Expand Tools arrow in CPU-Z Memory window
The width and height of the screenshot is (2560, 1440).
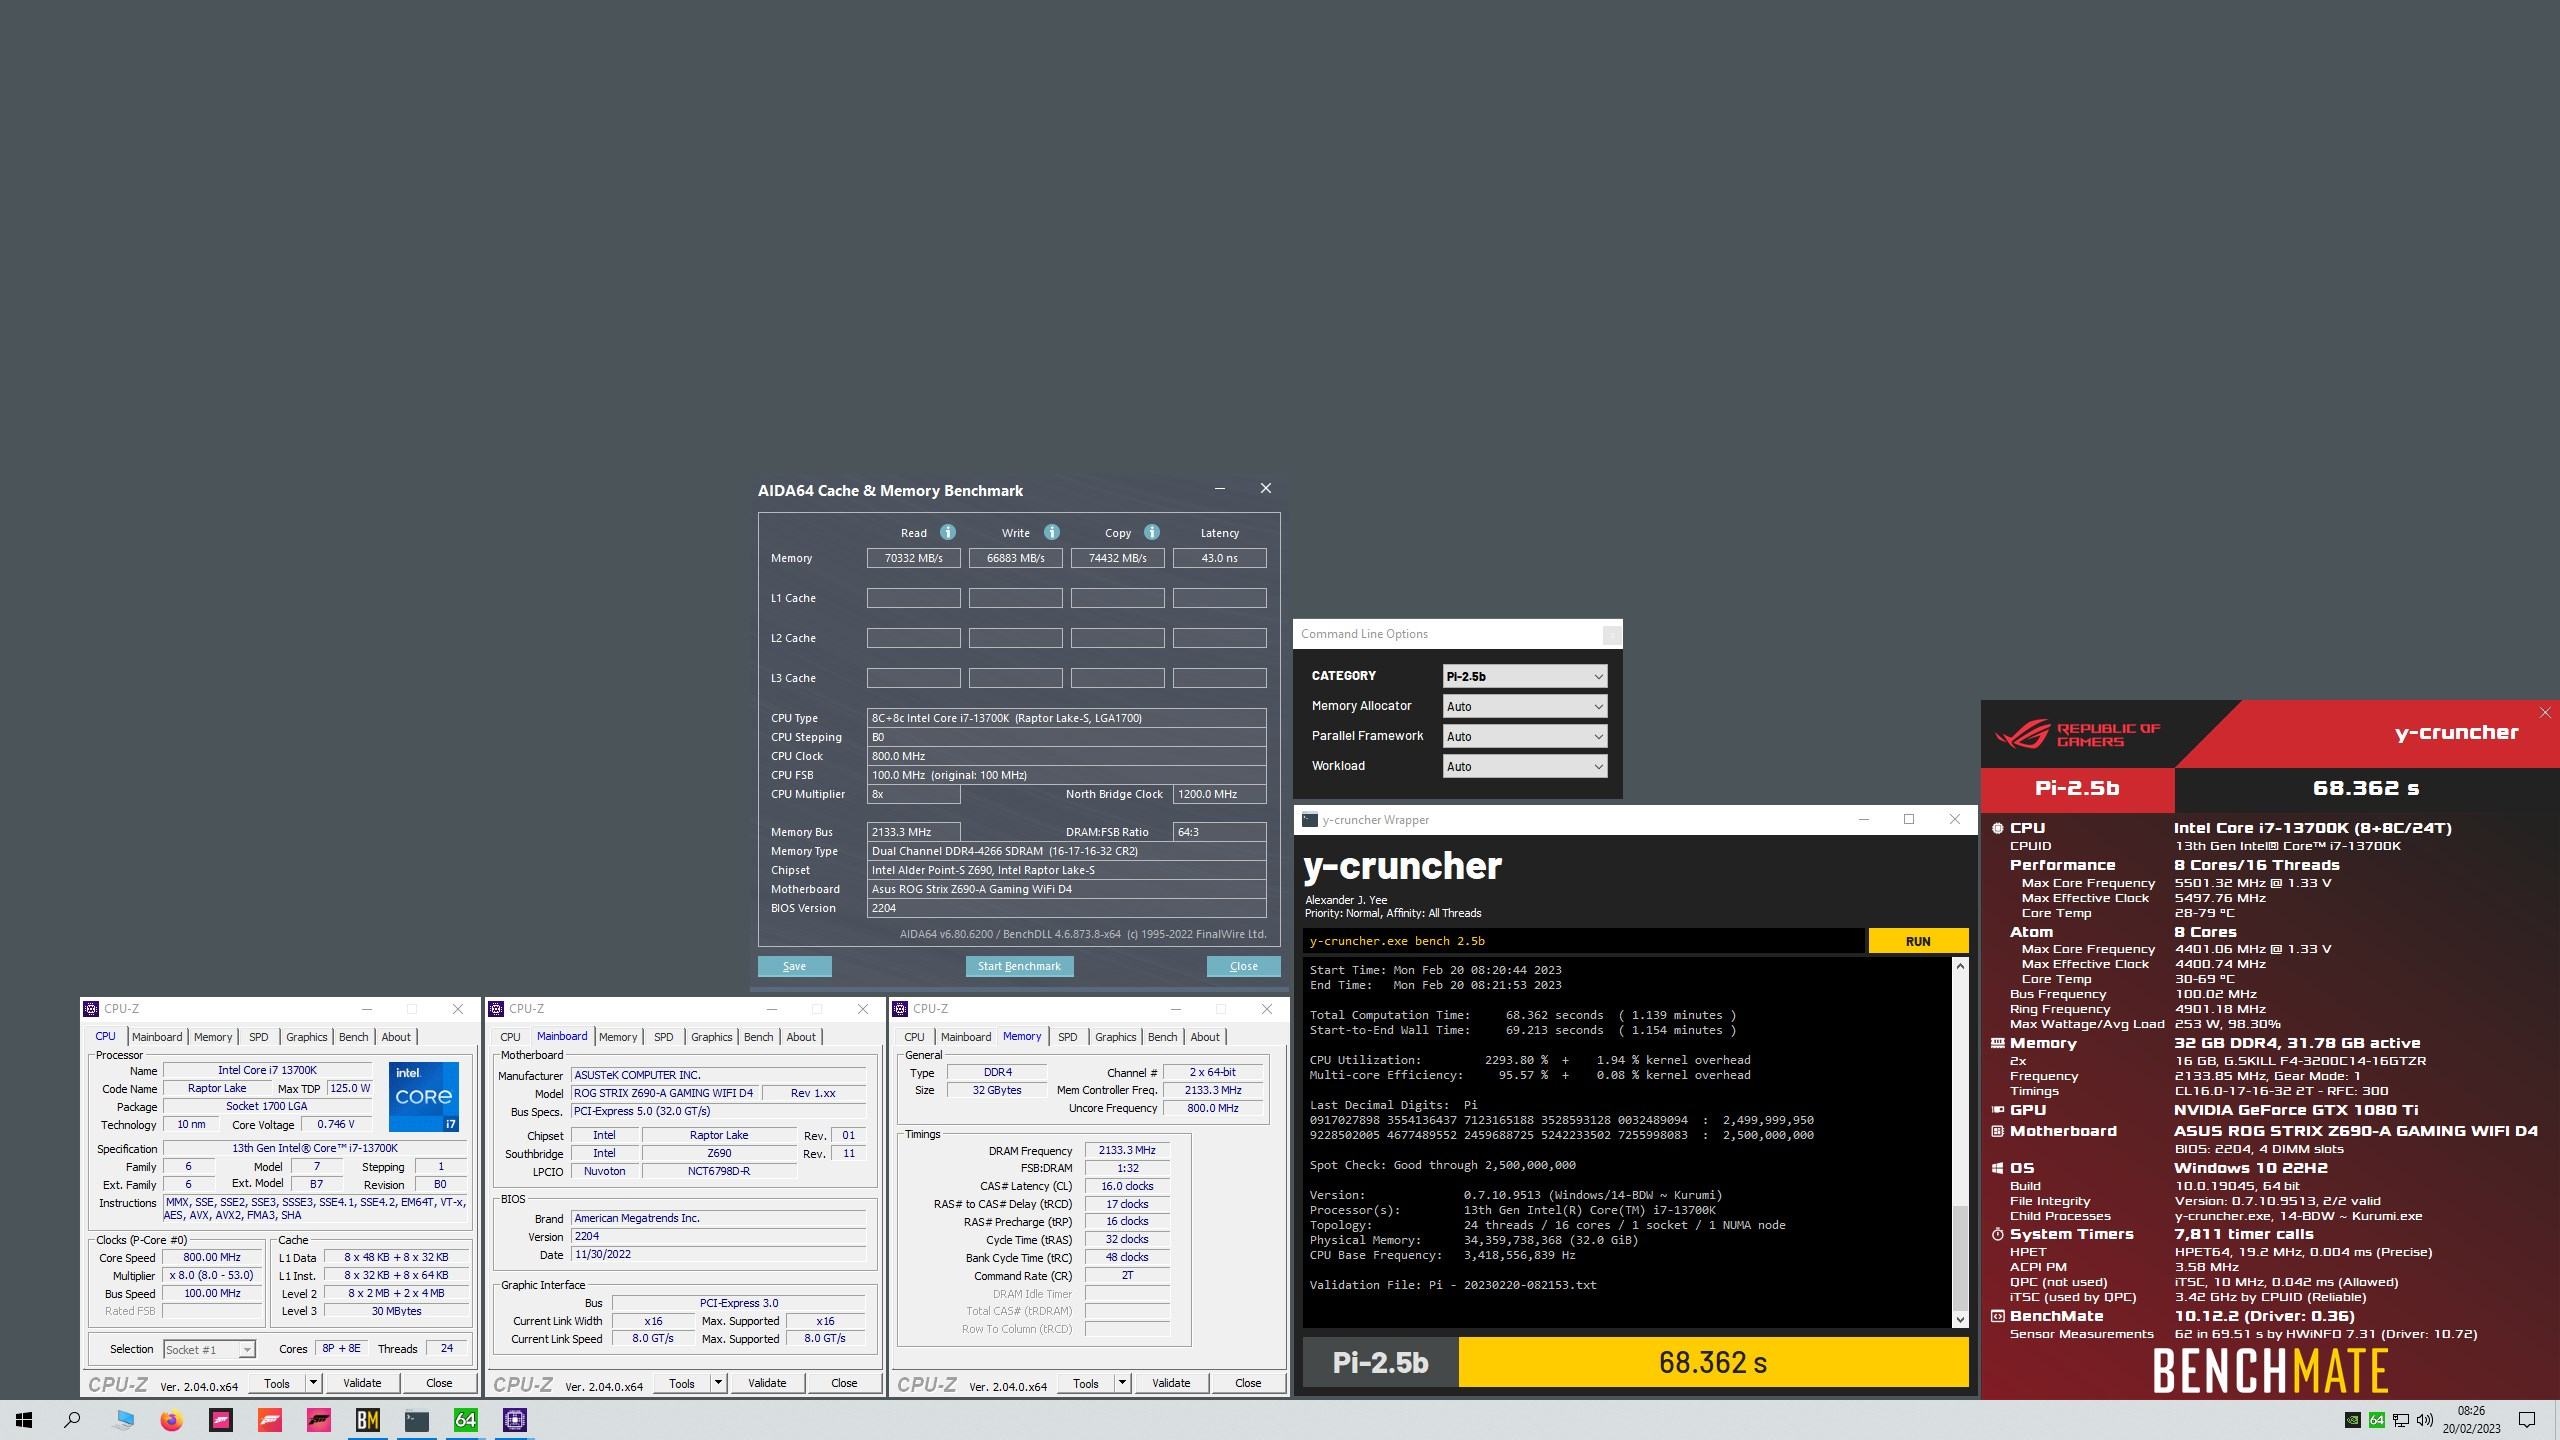tap(1122, 1383)
